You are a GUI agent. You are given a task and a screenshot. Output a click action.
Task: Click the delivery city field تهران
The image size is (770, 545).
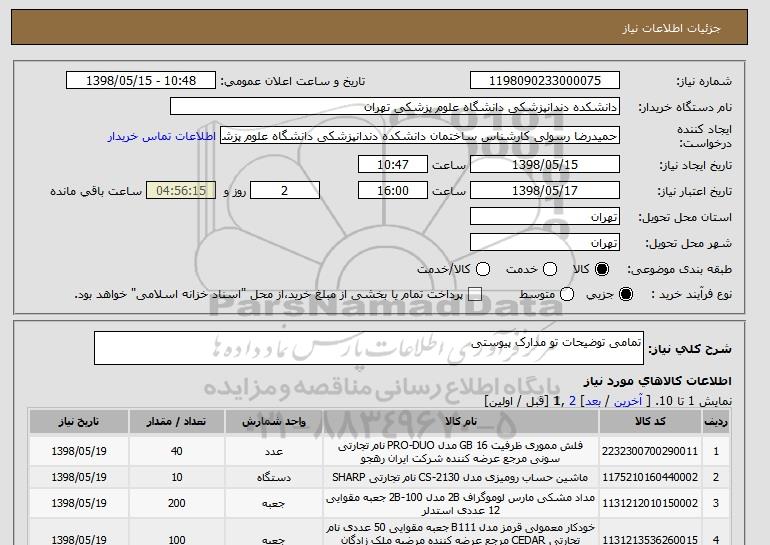click(x=545, y=243)
